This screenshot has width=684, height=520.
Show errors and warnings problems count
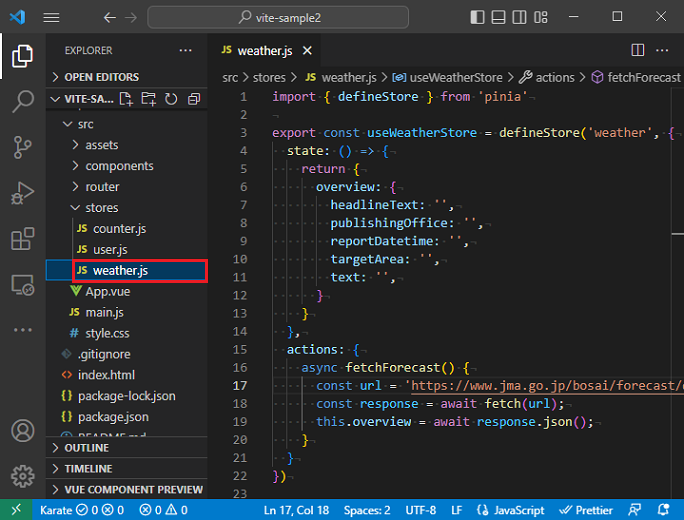coord(164,510)
